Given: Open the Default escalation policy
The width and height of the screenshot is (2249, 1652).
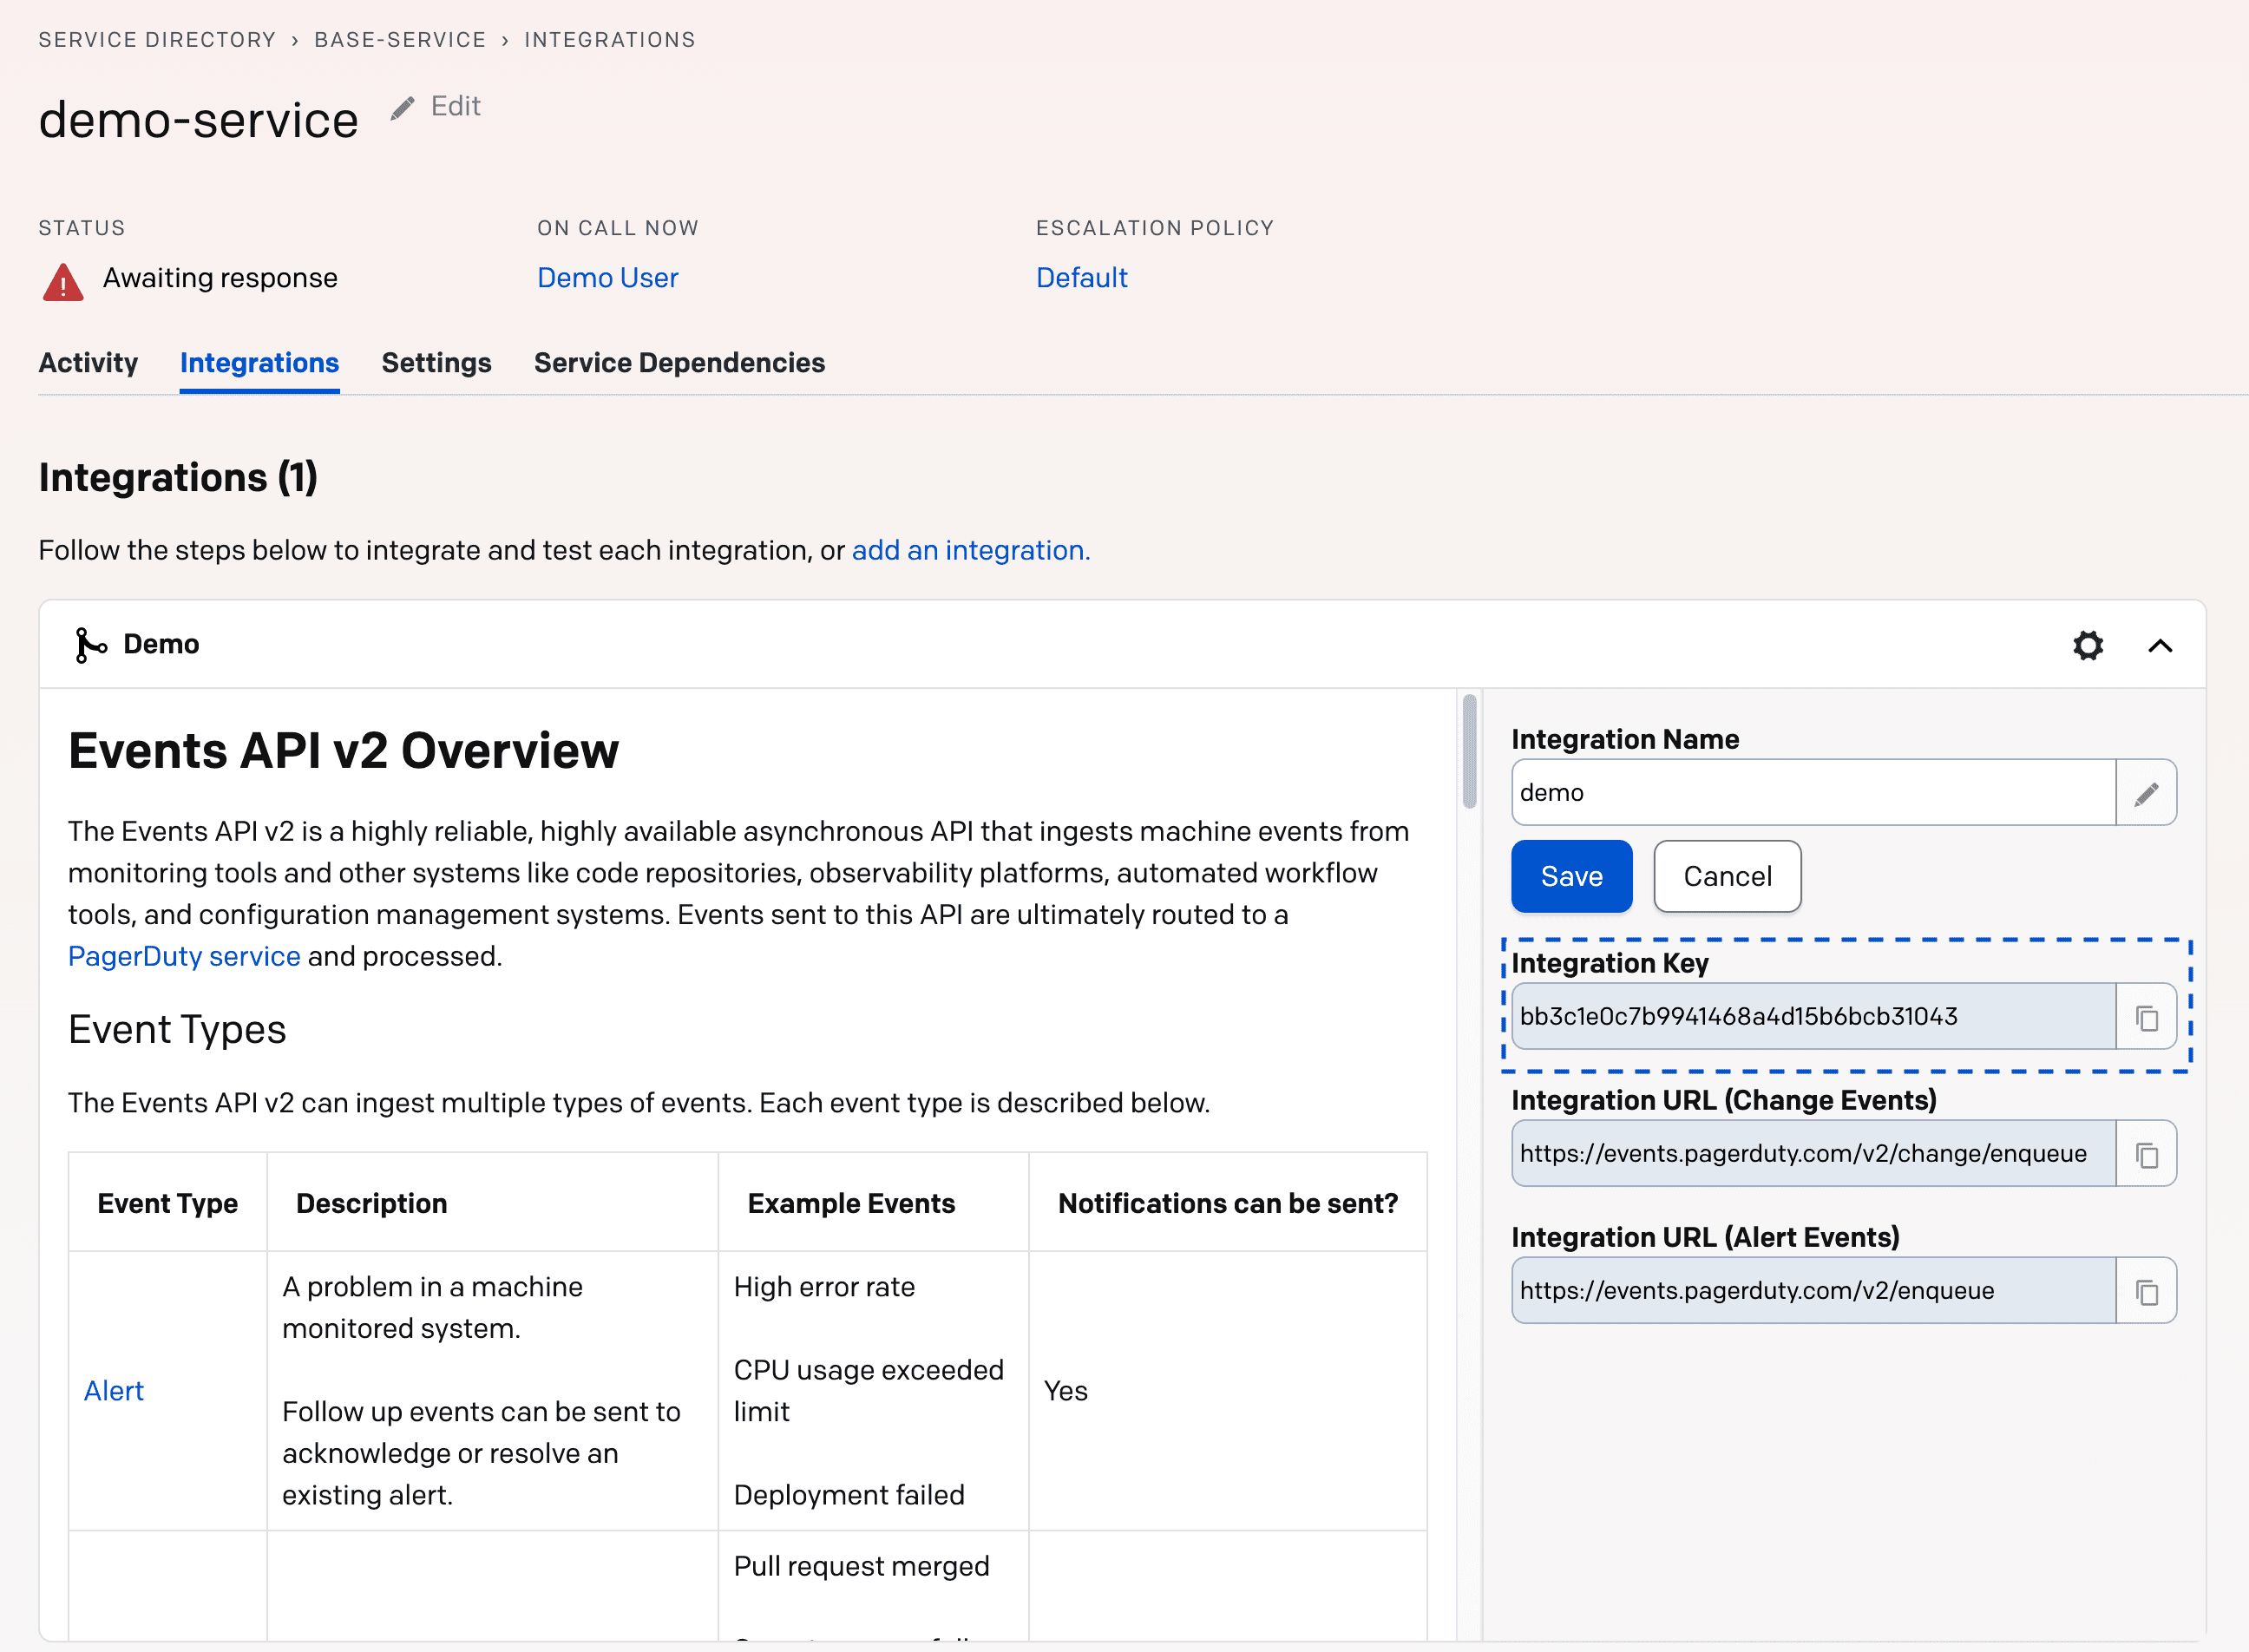Looking at the screenshot, I should point(1081,278).
